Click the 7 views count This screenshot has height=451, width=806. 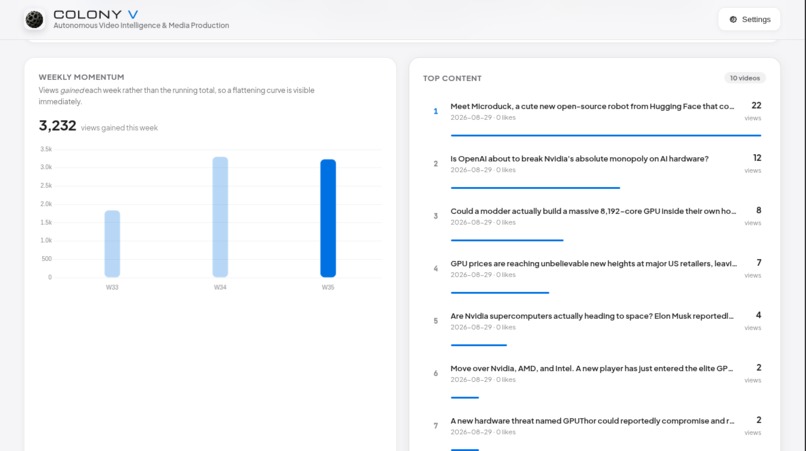coord(759,263)
